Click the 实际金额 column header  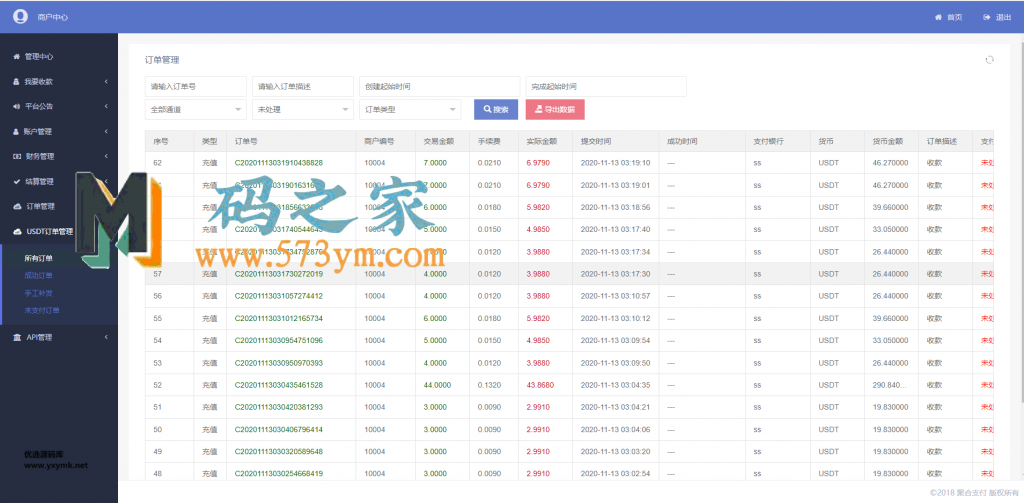[541, 141]
